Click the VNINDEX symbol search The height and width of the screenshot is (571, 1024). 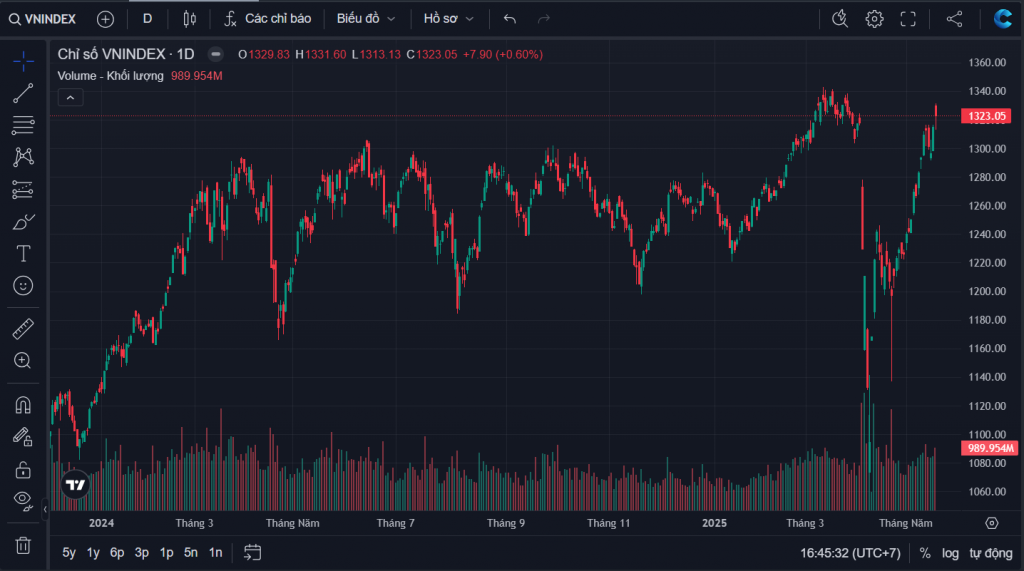[42, 19]
